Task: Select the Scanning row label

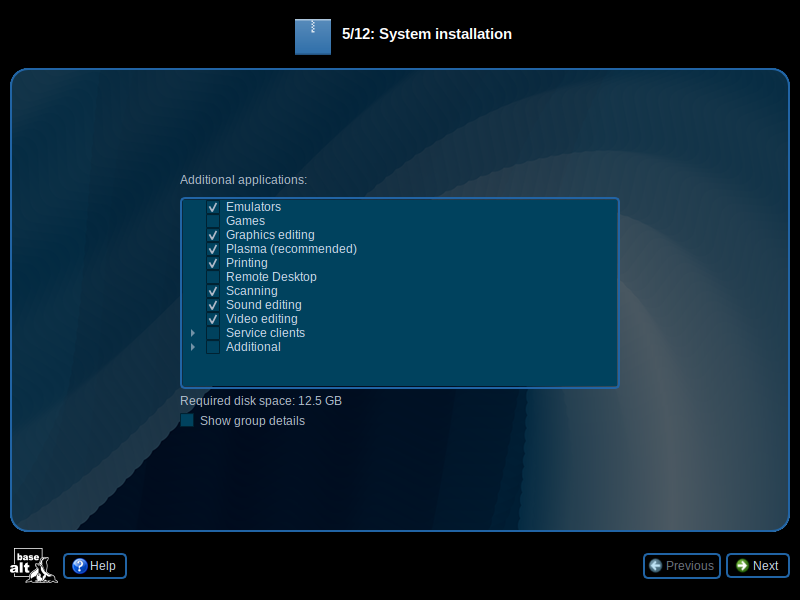Action: pos(252,291)
